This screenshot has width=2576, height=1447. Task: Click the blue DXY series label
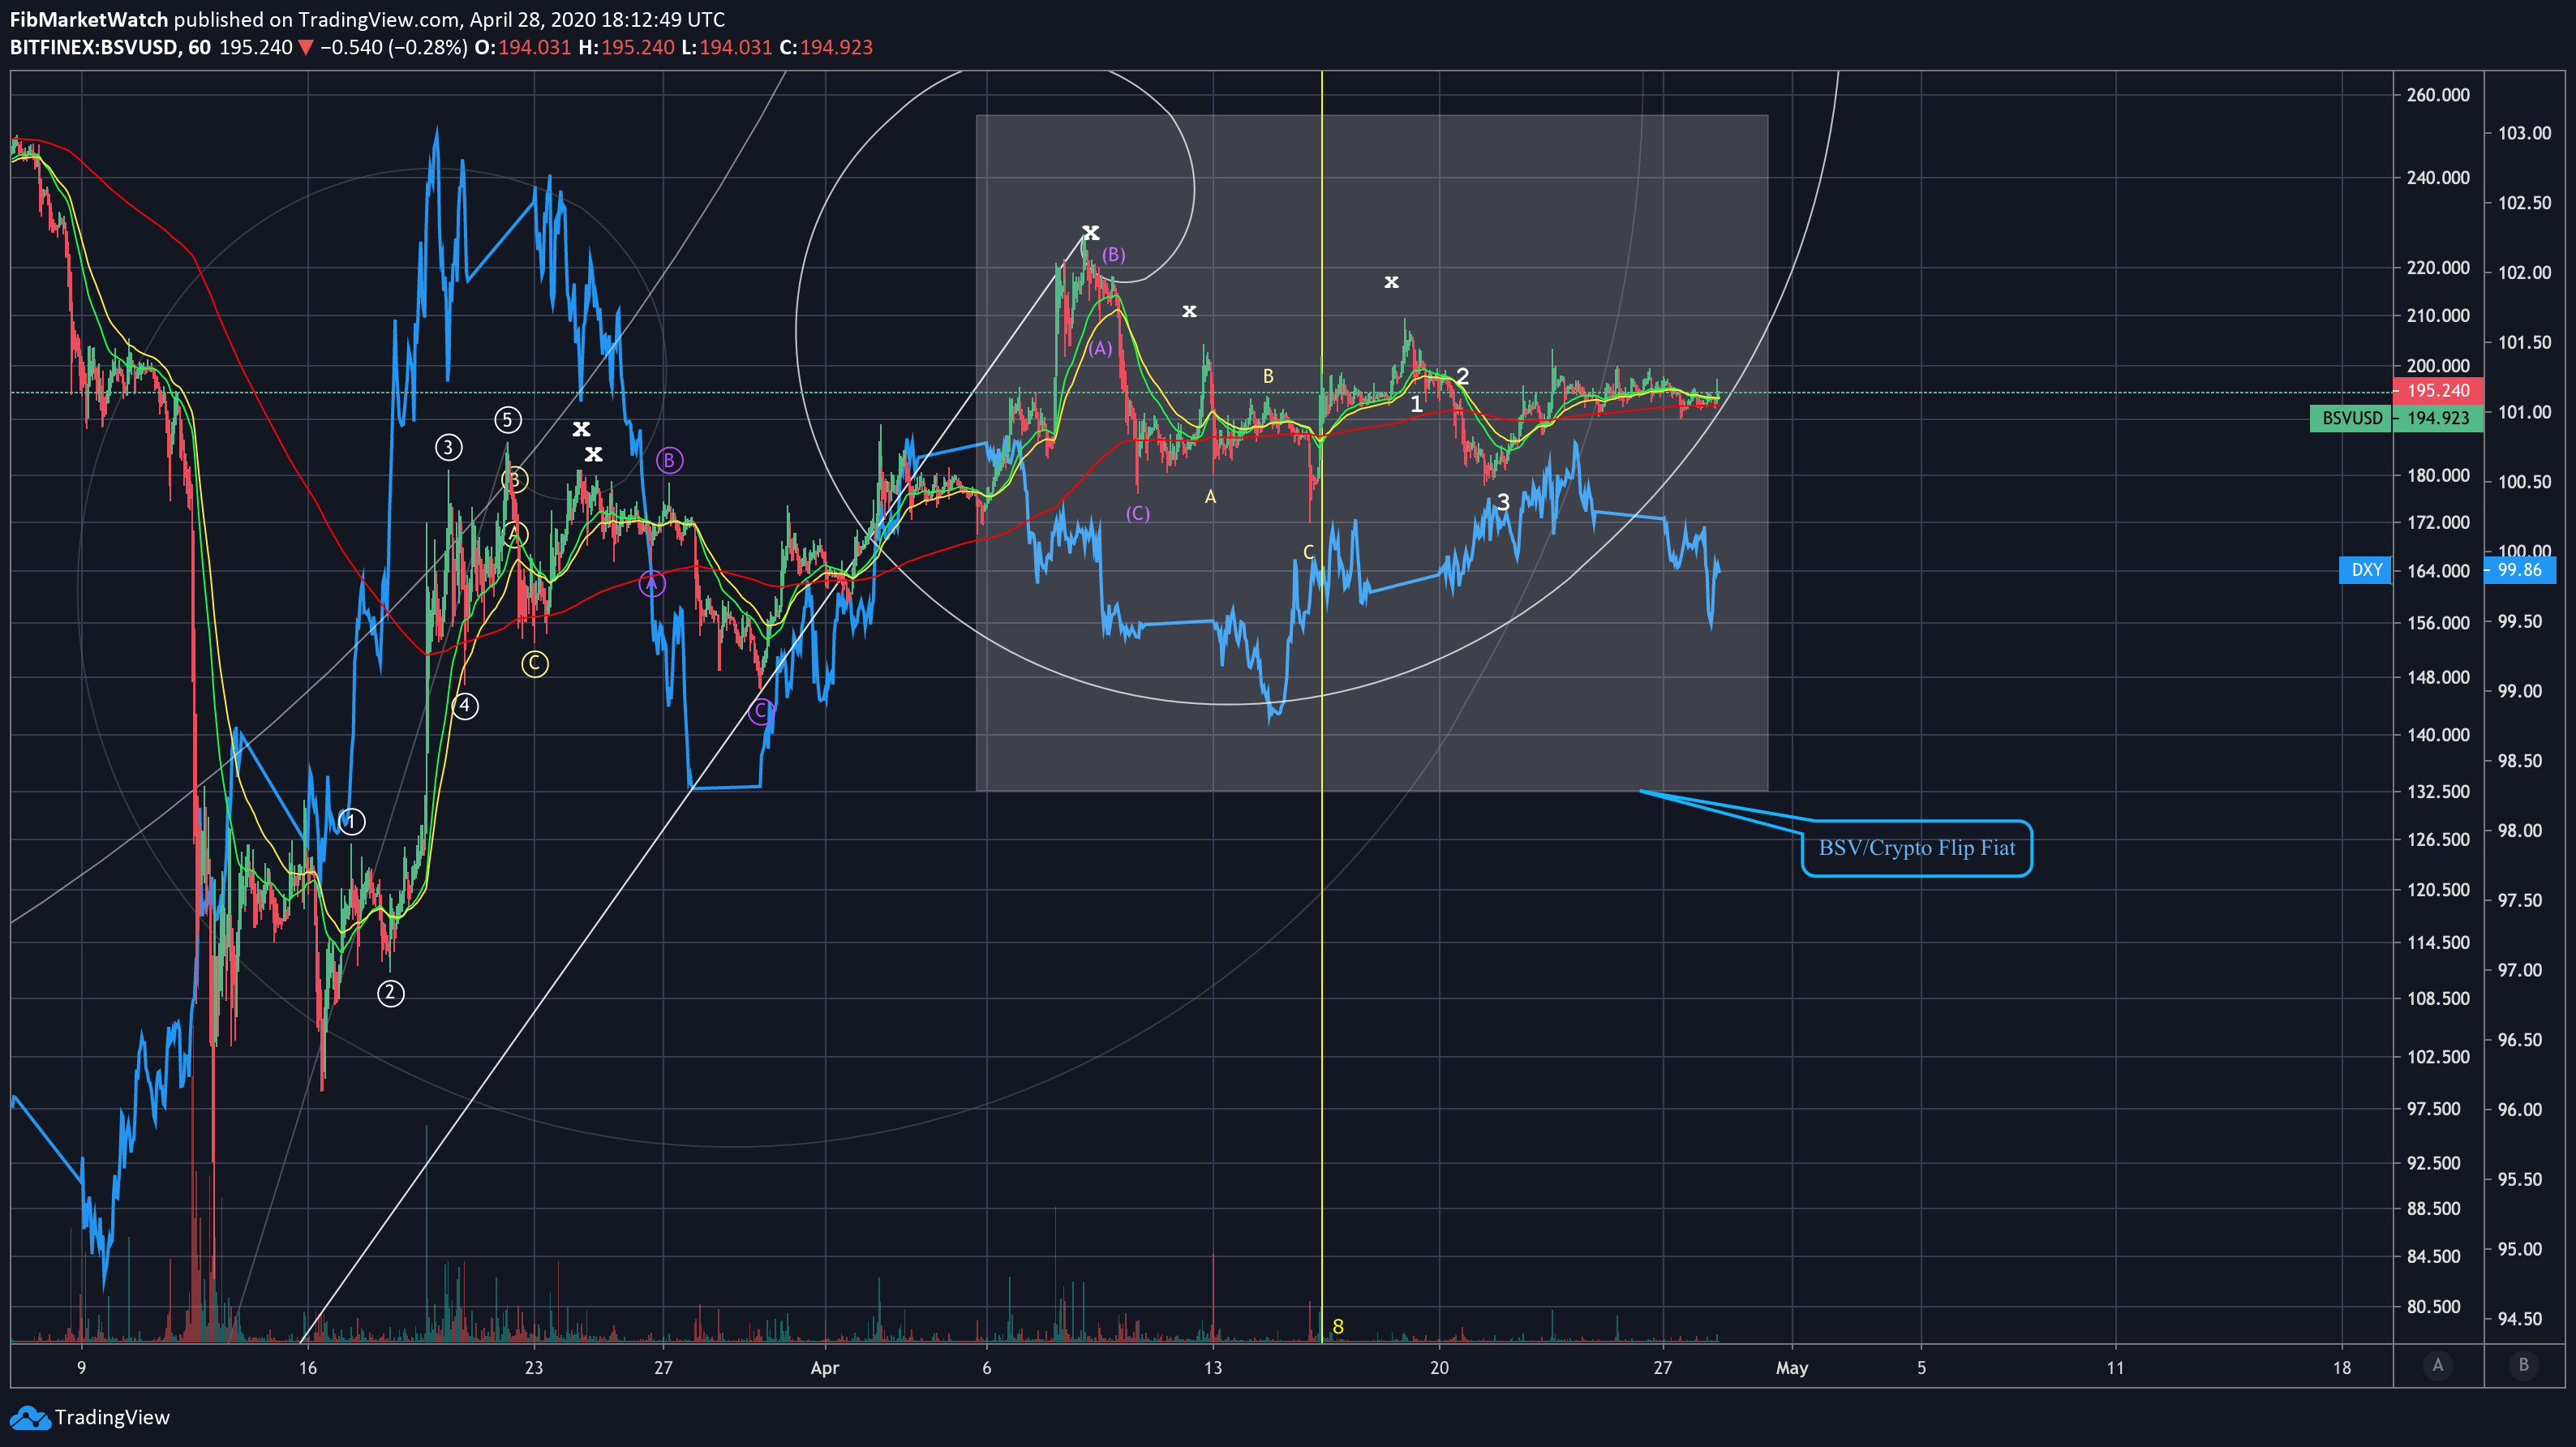tap(2365, 570)
